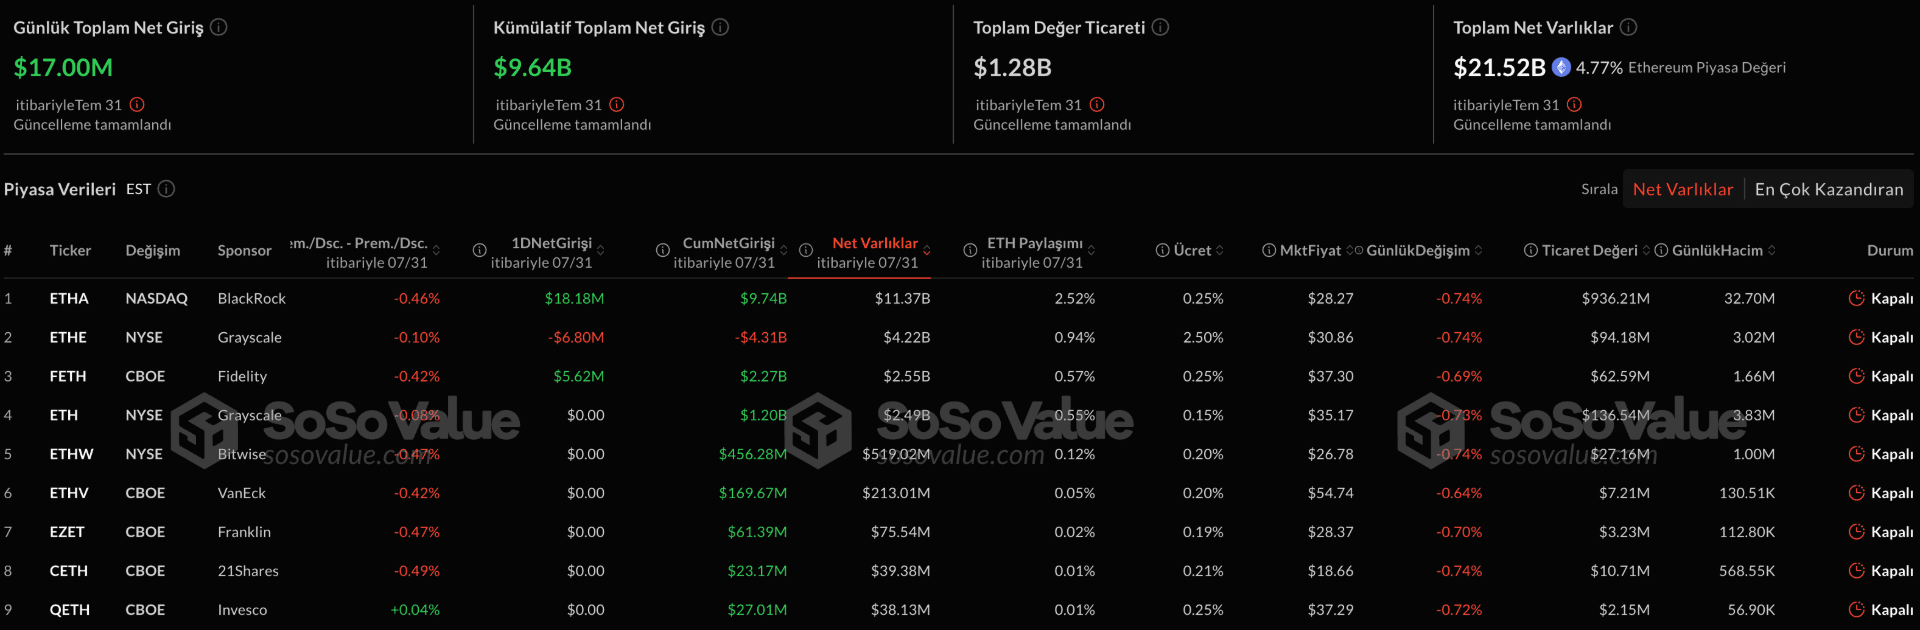Click the Kapalı clock icon in ETHA row
Viewport: 1920px width, 630px height.
click(1857, 298)
